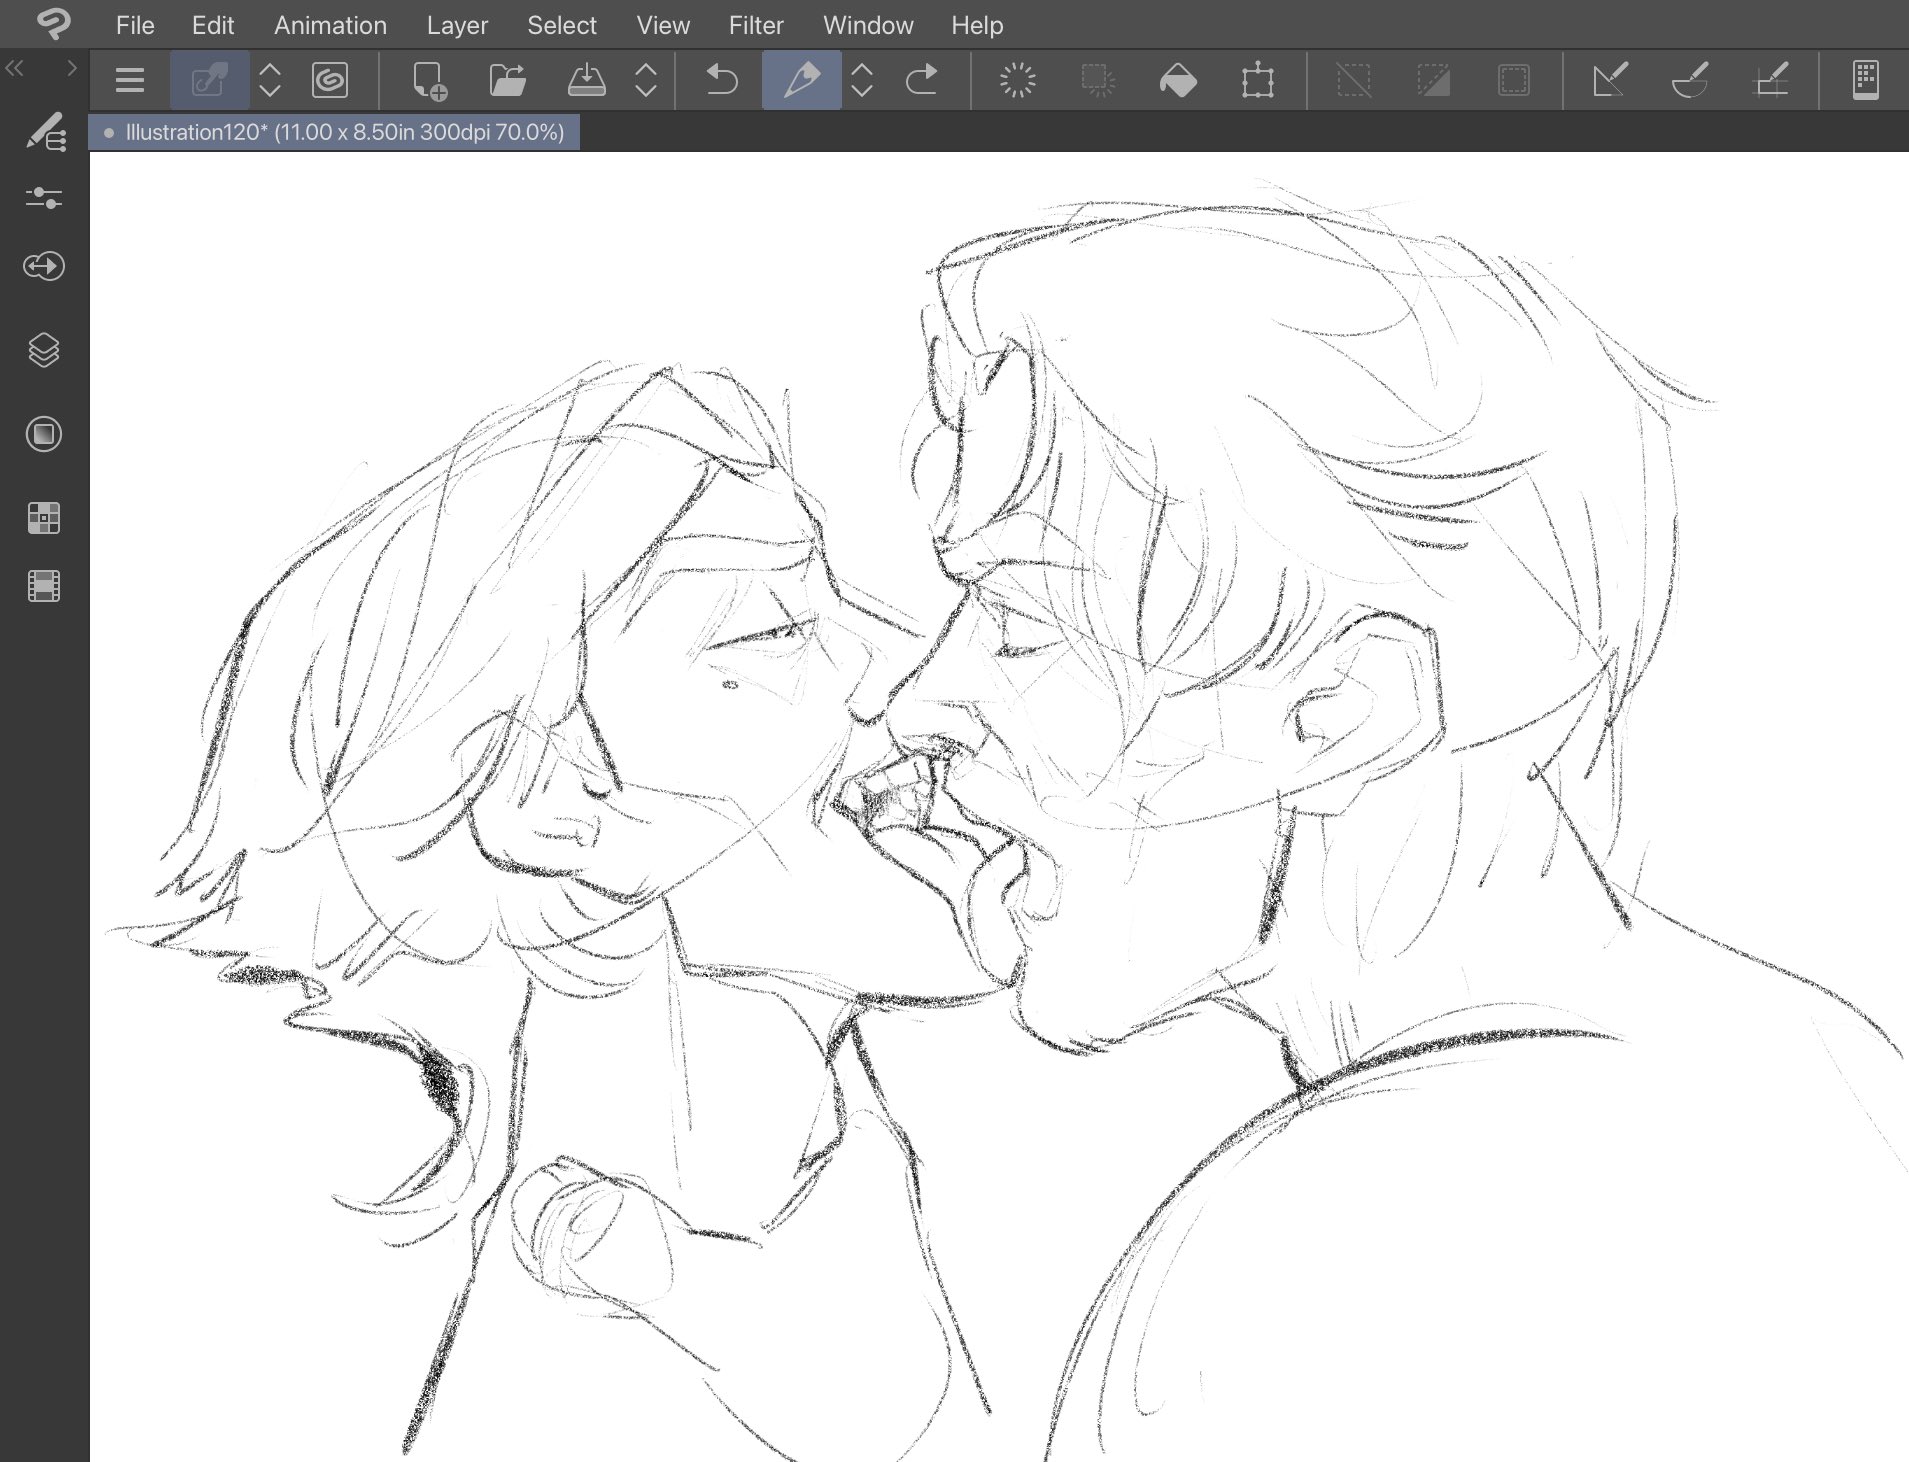The height and width of the screenshot is (1462, 1909).
Task: Open the View menu
Action: tap(663, 25)
